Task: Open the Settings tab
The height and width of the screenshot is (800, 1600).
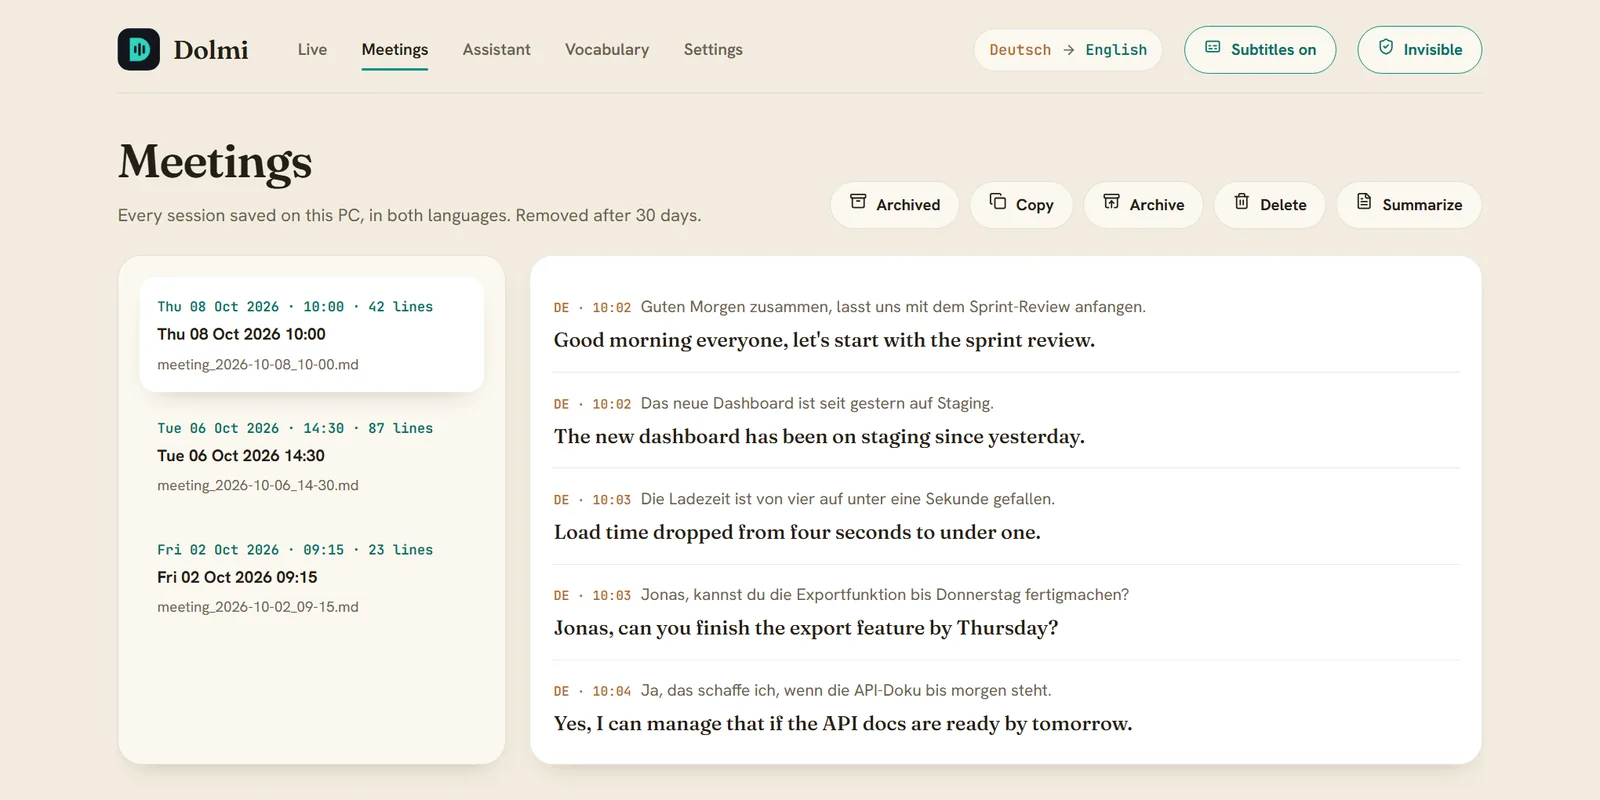Action: click(x=713, y=49)
